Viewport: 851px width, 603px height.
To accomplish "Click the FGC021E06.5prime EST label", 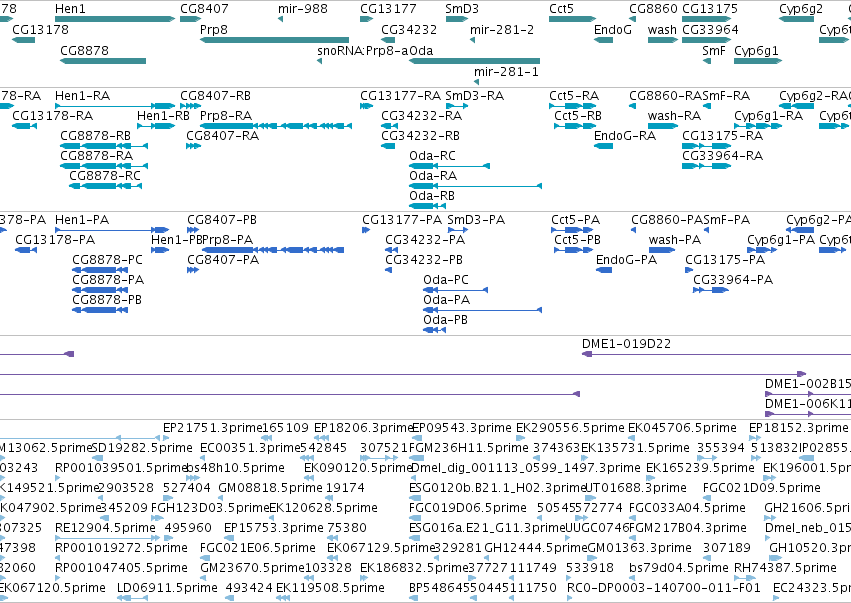I will click(257, 548).
